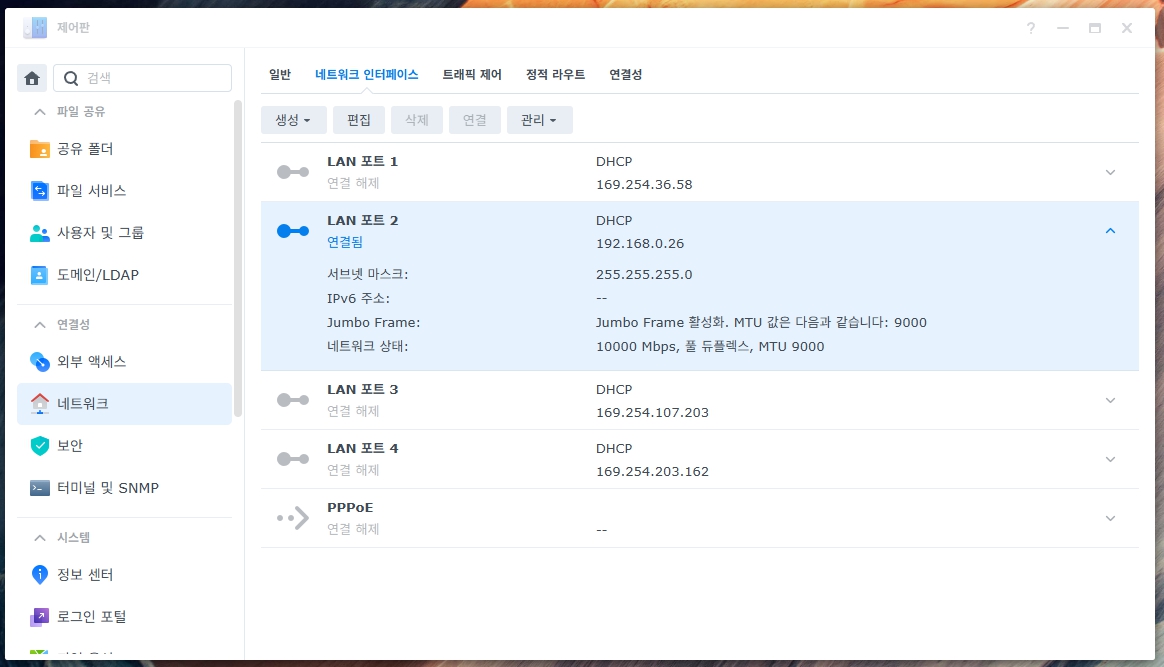
Task: Switch to the 트래픽 제어 tab
Action: (472, 75)
